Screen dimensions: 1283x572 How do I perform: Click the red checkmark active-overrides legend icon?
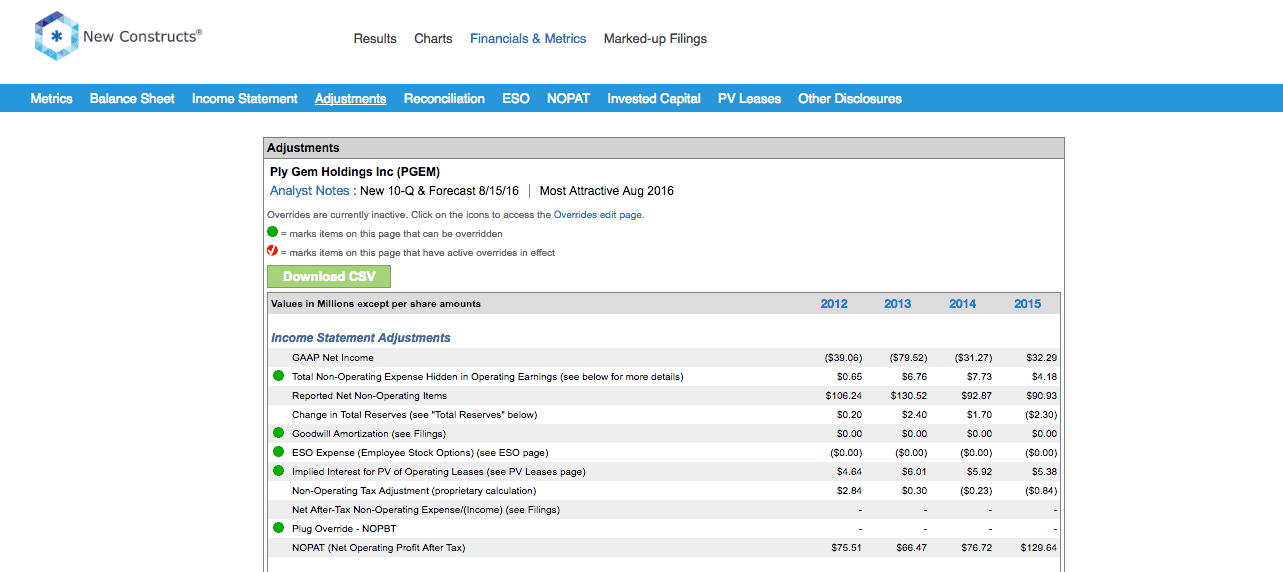click(272, 252)
